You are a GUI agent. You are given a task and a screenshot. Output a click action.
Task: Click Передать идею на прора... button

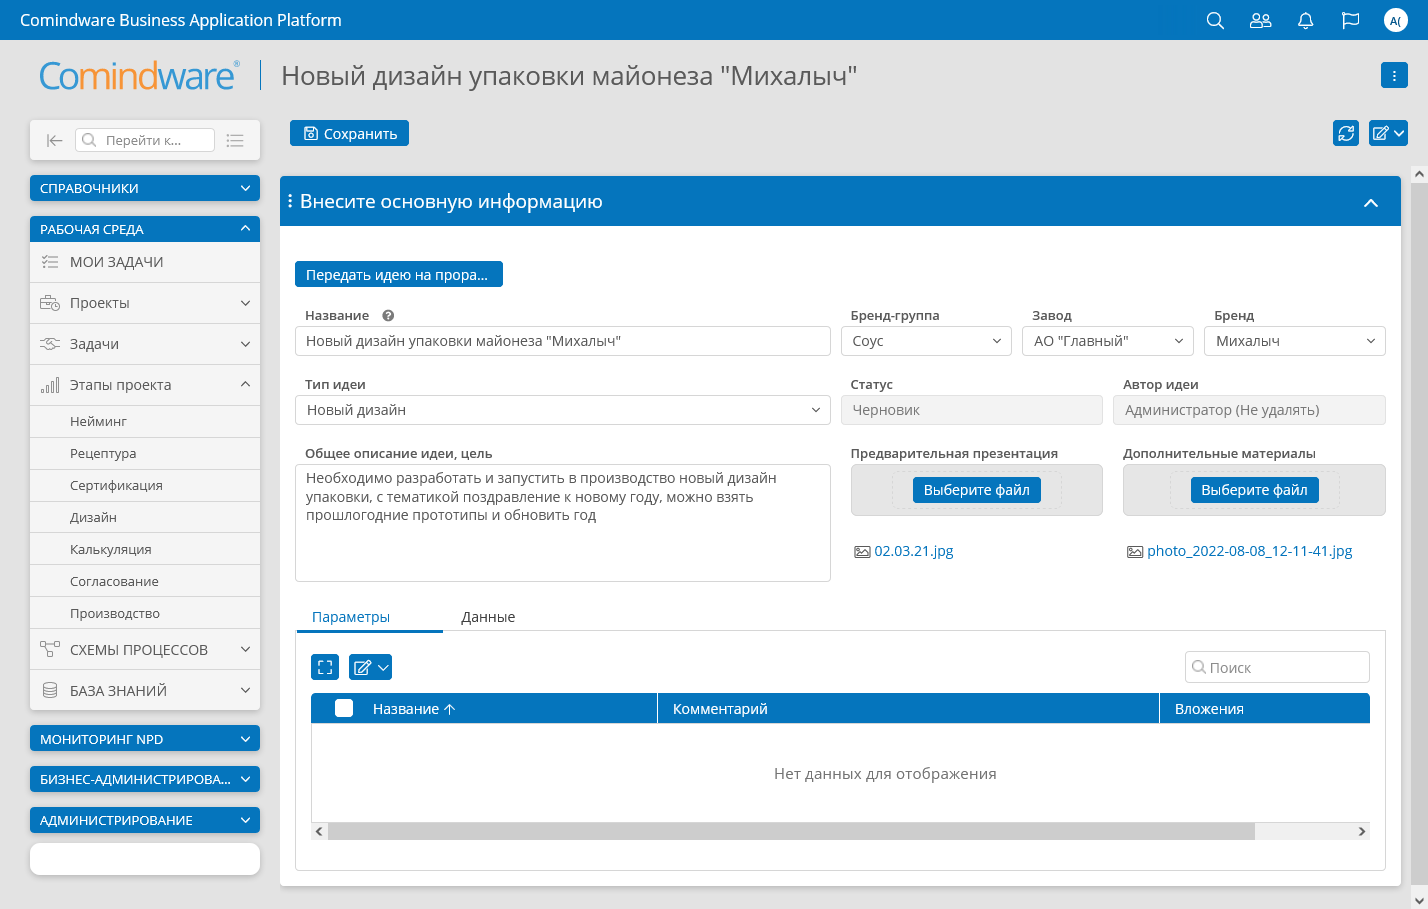point(399,274)
